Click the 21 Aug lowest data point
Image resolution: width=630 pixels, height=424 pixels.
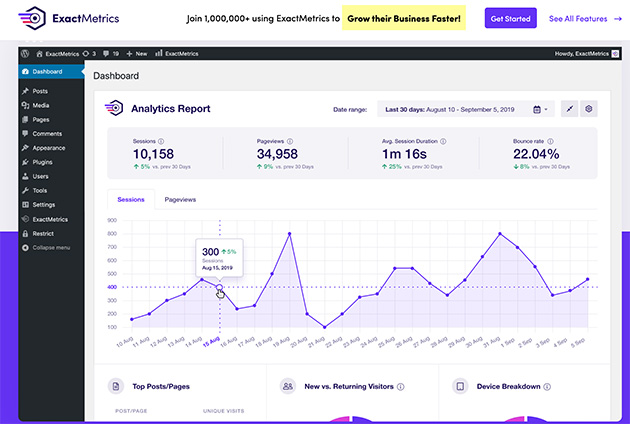(x=325, y=327)
